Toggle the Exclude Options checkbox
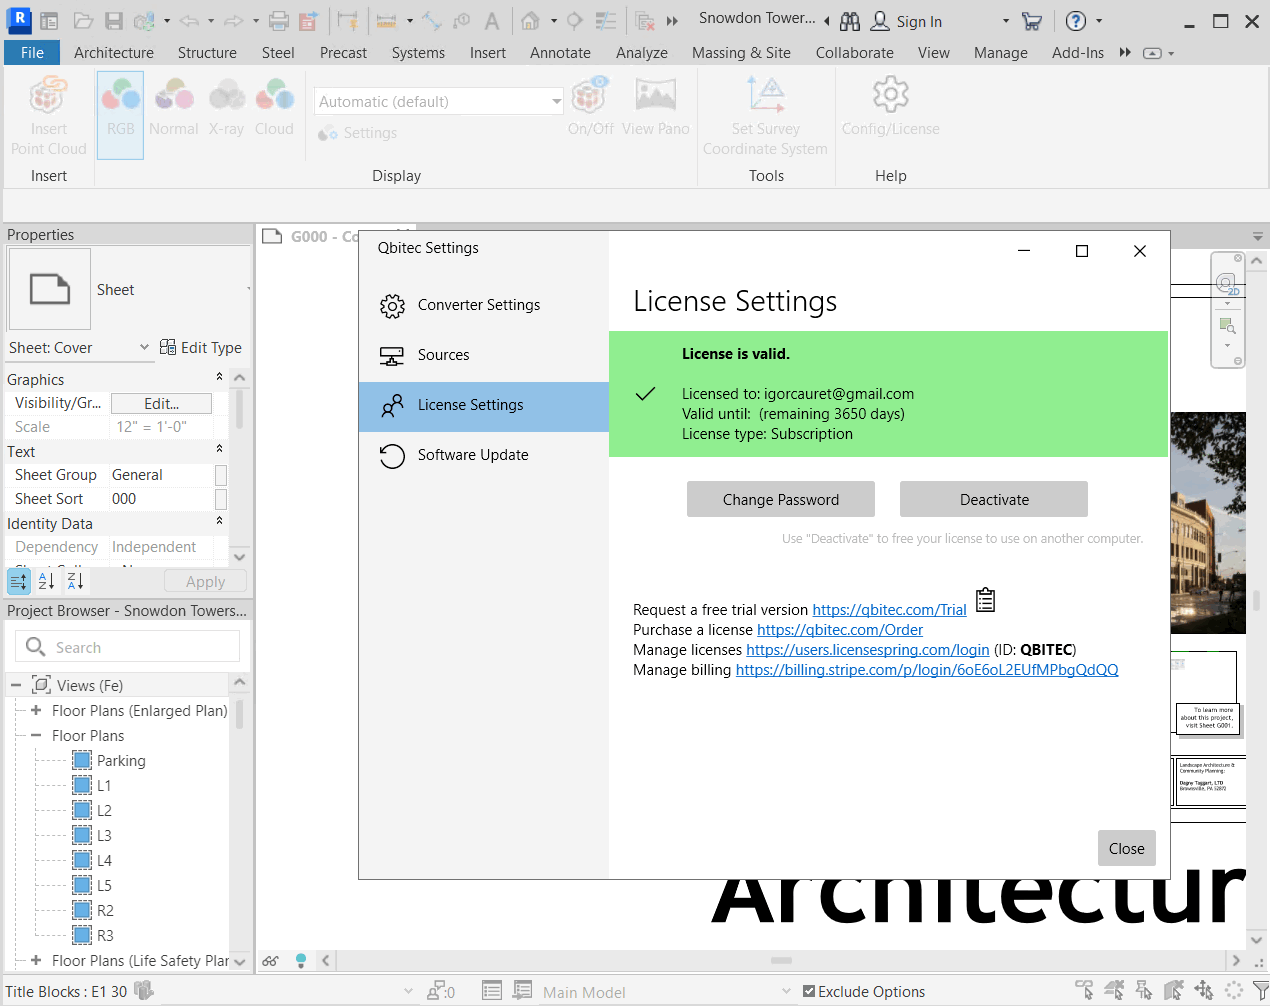Viewport: 1270px width, 1006px height. point(809,992)
